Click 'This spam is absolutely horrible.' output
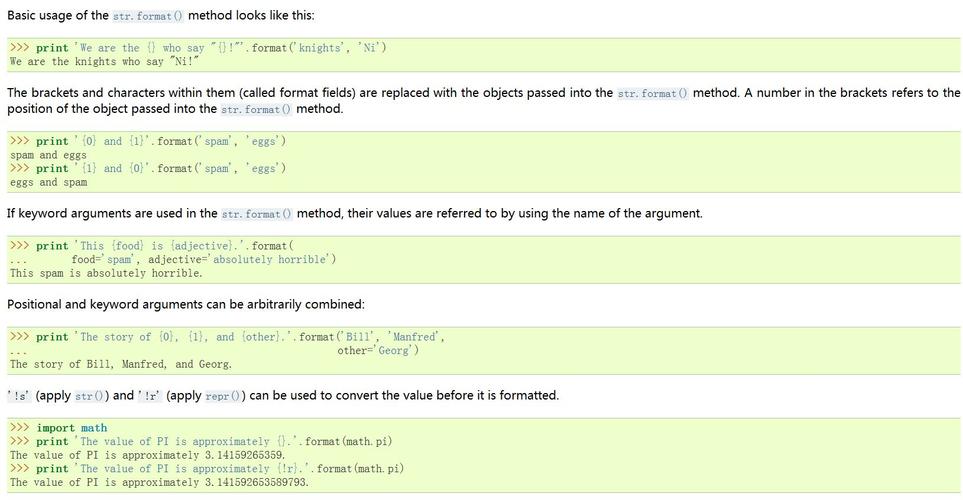963x500 pixels. pos(106,273)
